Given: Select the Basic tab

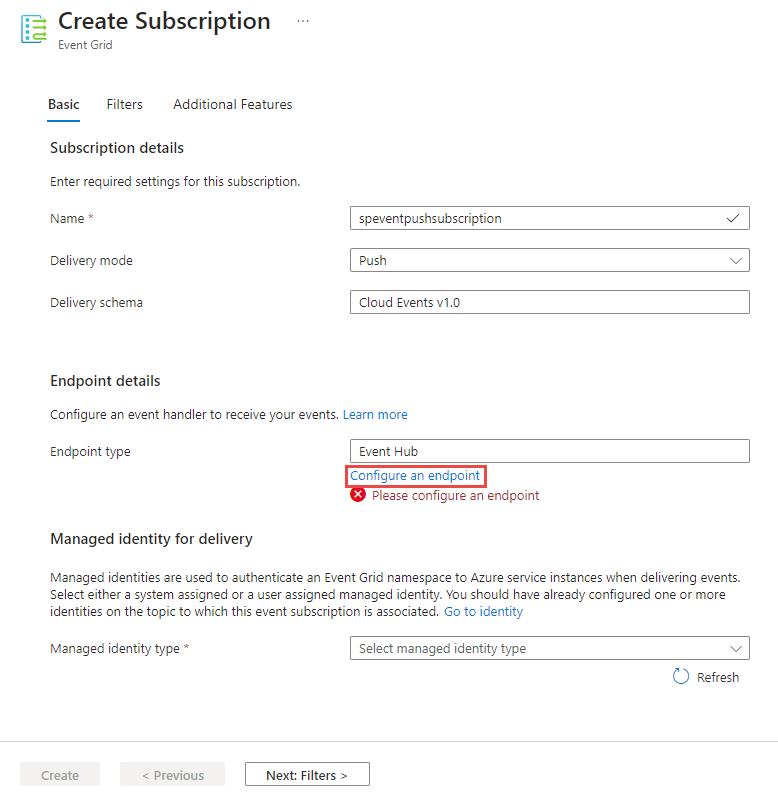Looking at the screenshot, I should click(x=64, y=105).
